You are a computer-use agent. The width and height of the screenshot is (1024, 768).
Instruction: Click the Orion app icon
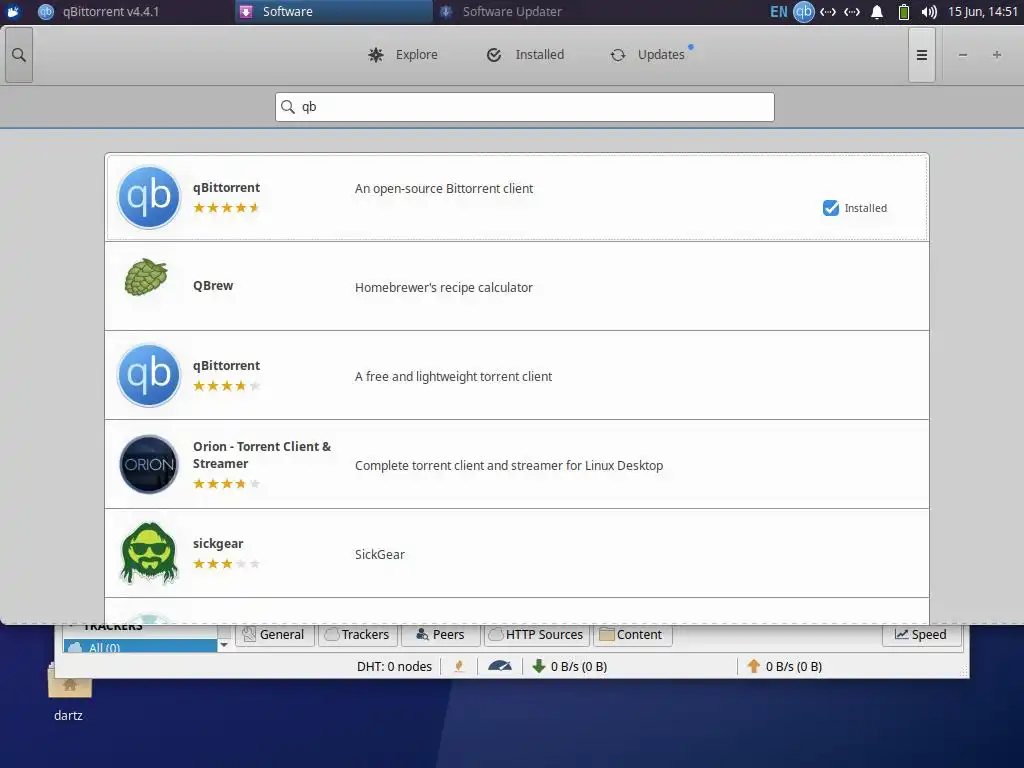click(x=149, y=464)
